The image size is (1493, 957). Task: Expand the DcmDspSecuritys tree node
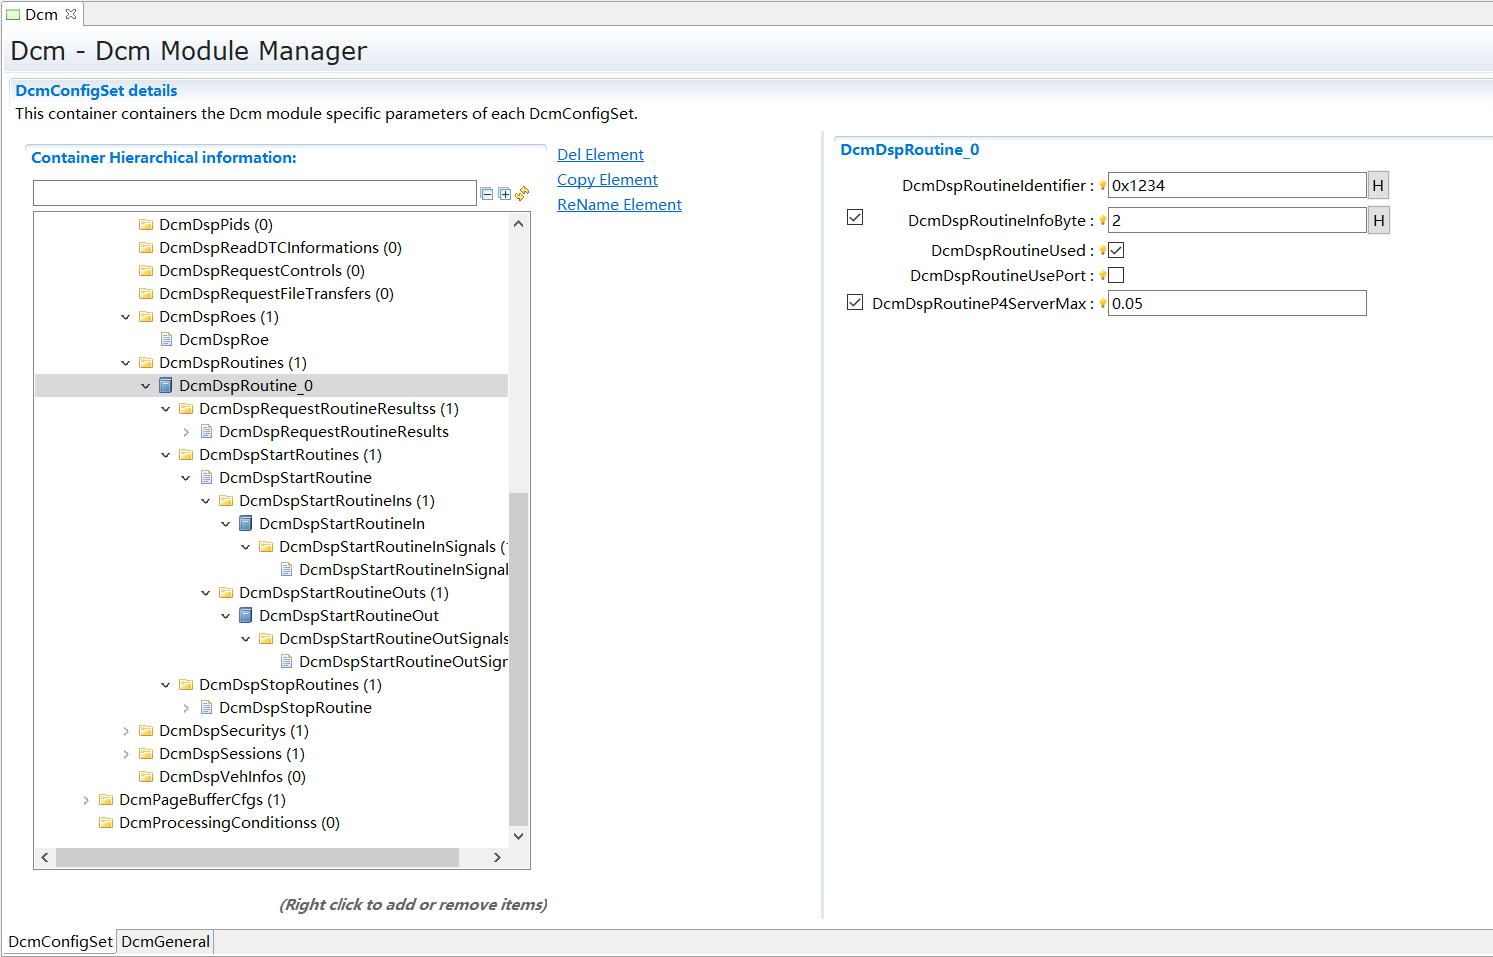pos(126,730)
